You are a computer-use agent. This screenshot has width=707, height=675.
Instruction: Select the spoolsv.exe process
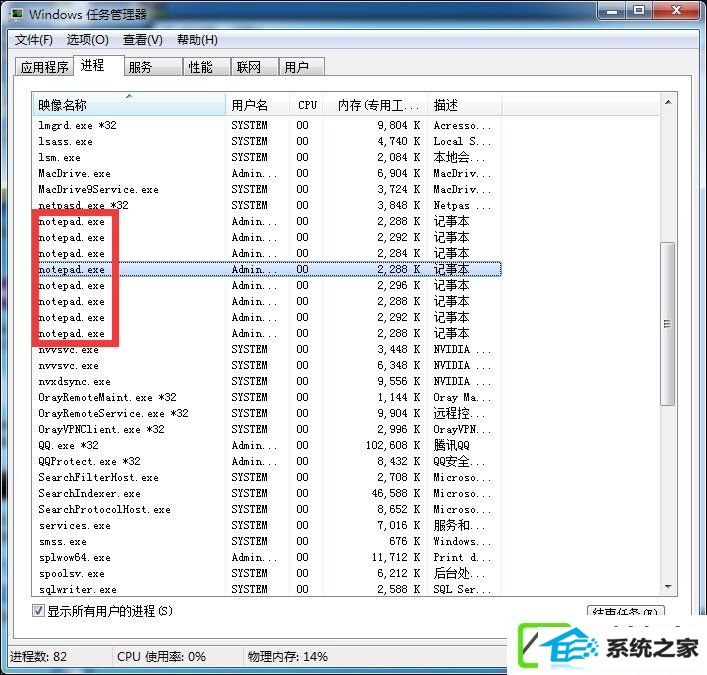(x=267, y=574)
